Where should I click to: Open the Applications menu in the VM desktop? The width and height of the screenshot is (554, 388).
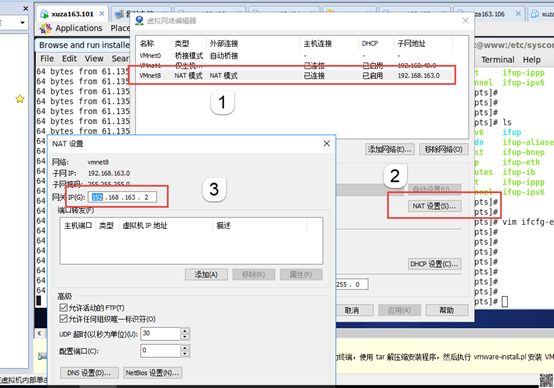(78, 28)
